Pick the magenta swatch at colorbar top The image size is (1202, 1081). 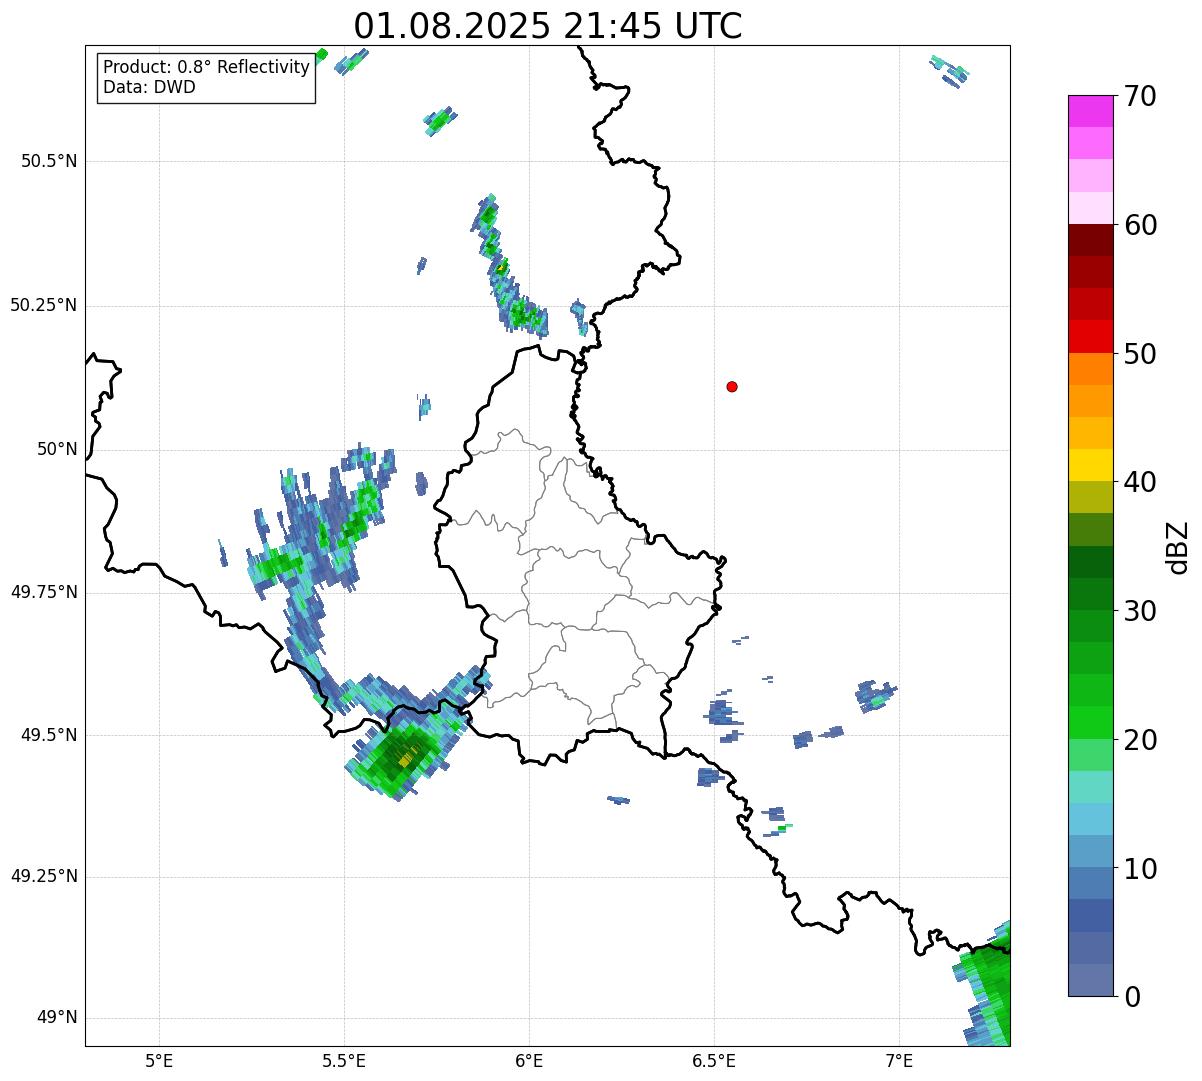(1090, 111)
